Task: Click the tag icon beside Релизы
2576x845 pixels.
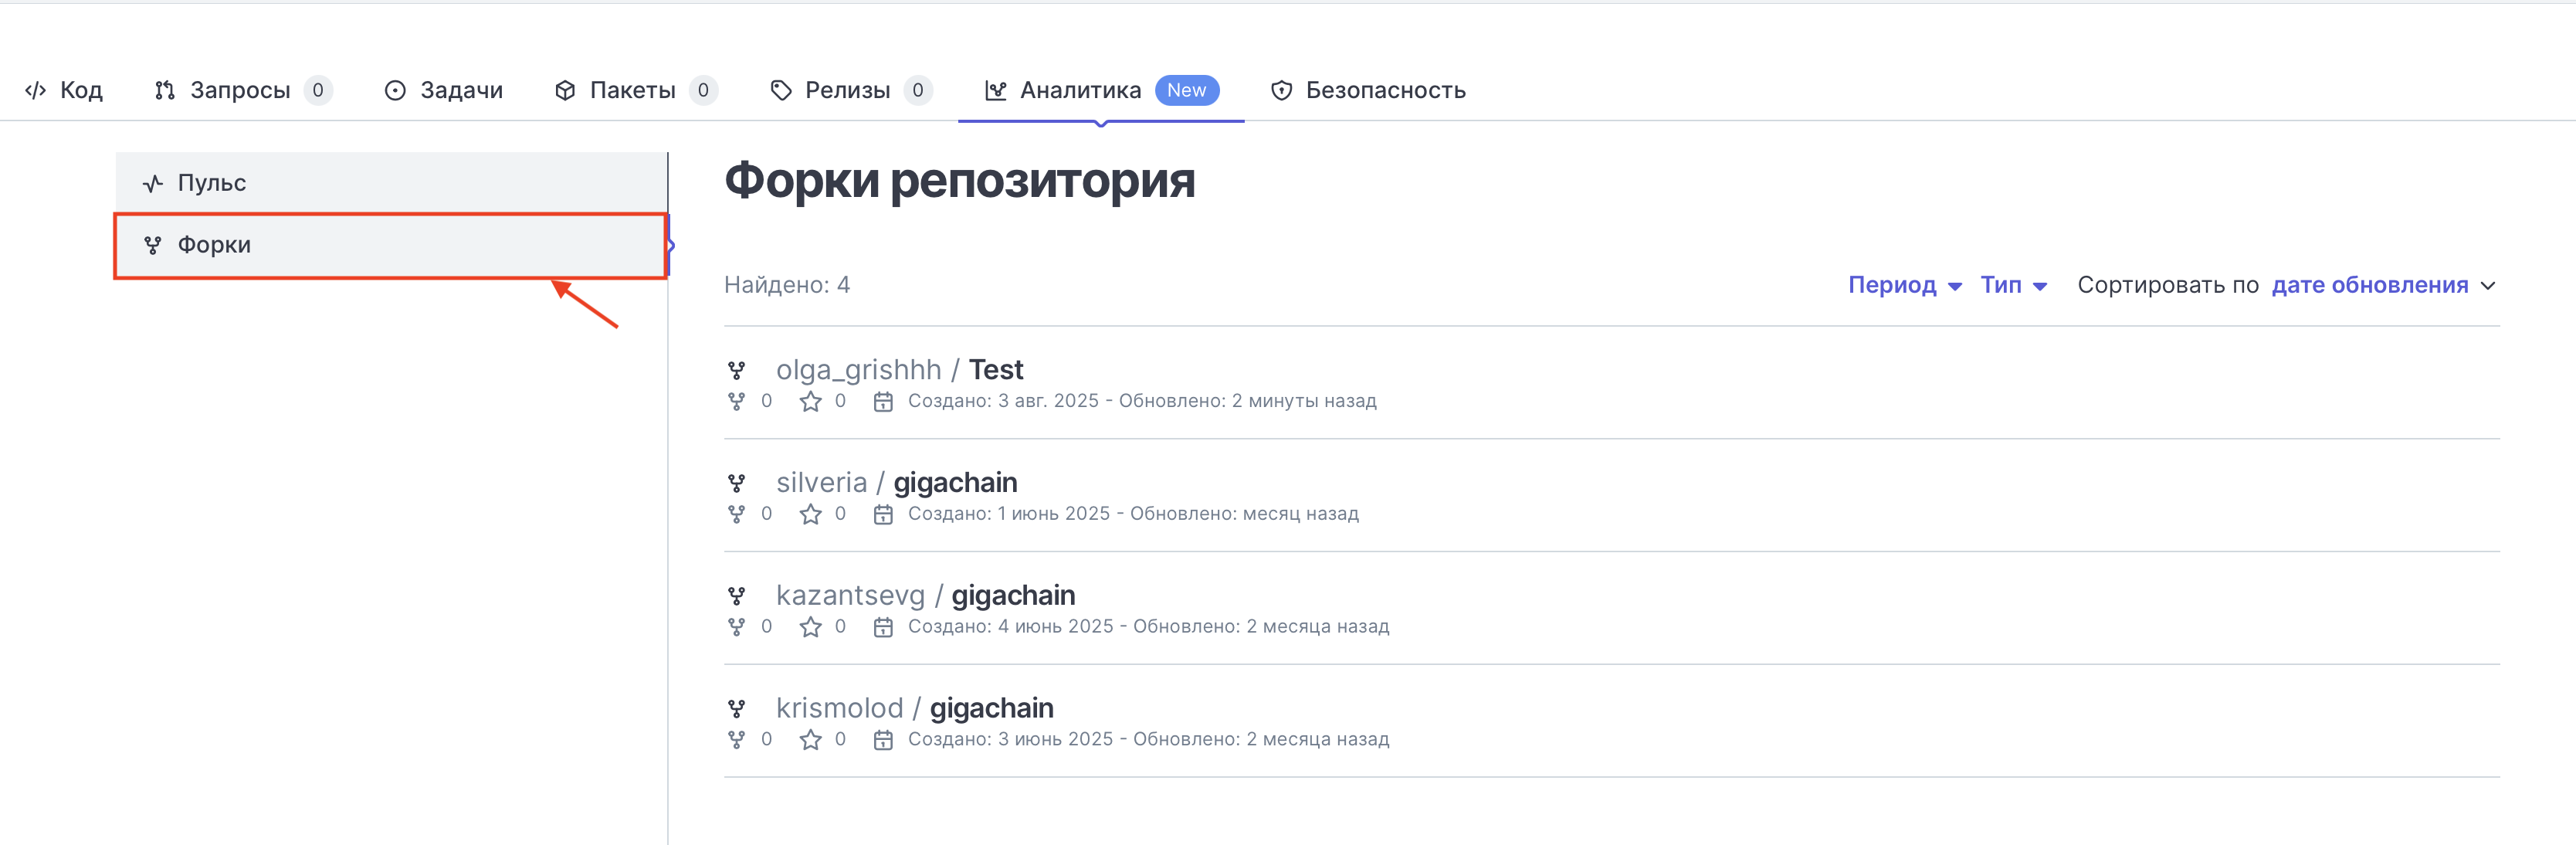Action: 781,90
